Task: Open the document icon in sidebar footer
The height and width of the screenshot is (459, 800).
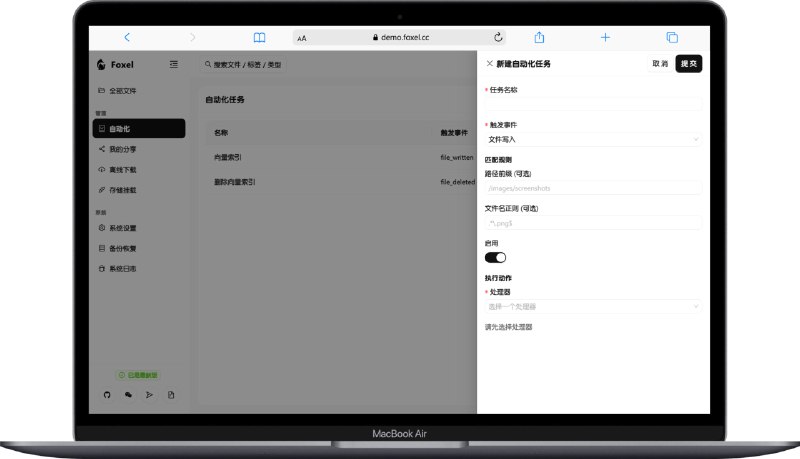Action: [x=171, y=395]
